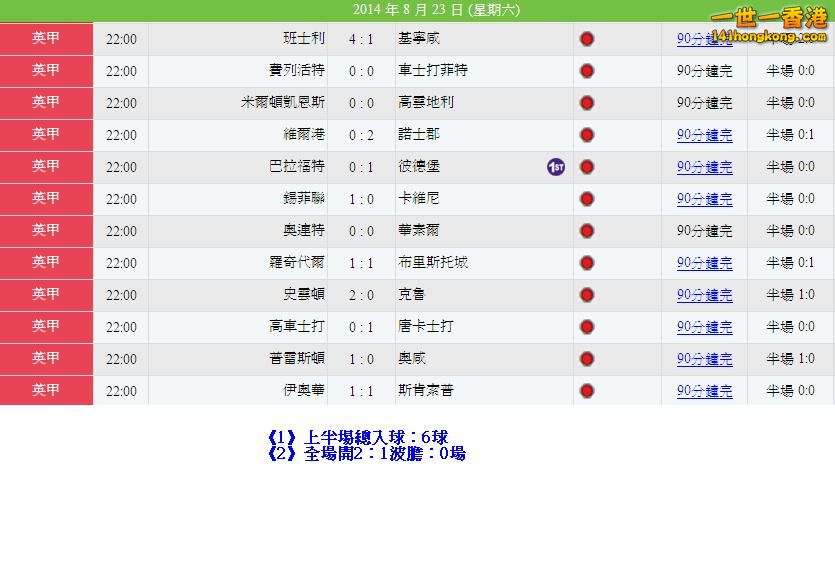
Task: Click the 英甲 league cell for 伊奧華
Action: click(46, 390)
